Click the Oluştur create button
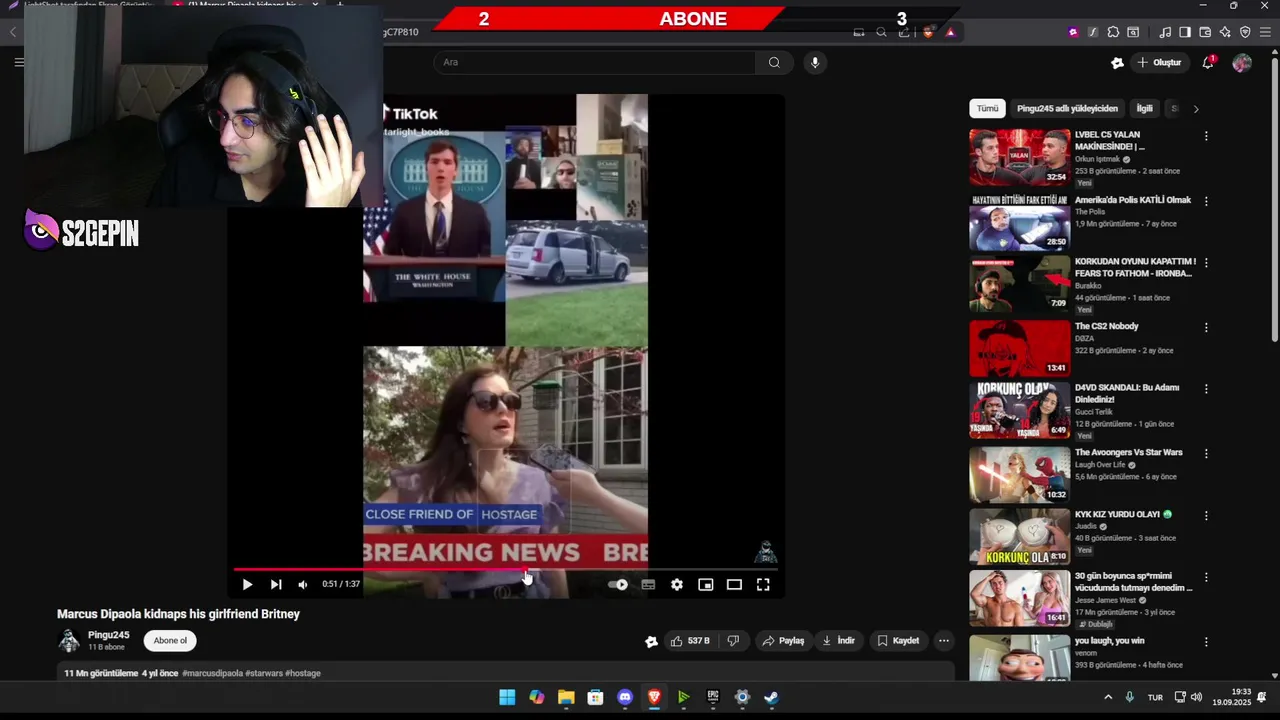The height and width of the screenshot is (720, 1280). click(1159, 62)
